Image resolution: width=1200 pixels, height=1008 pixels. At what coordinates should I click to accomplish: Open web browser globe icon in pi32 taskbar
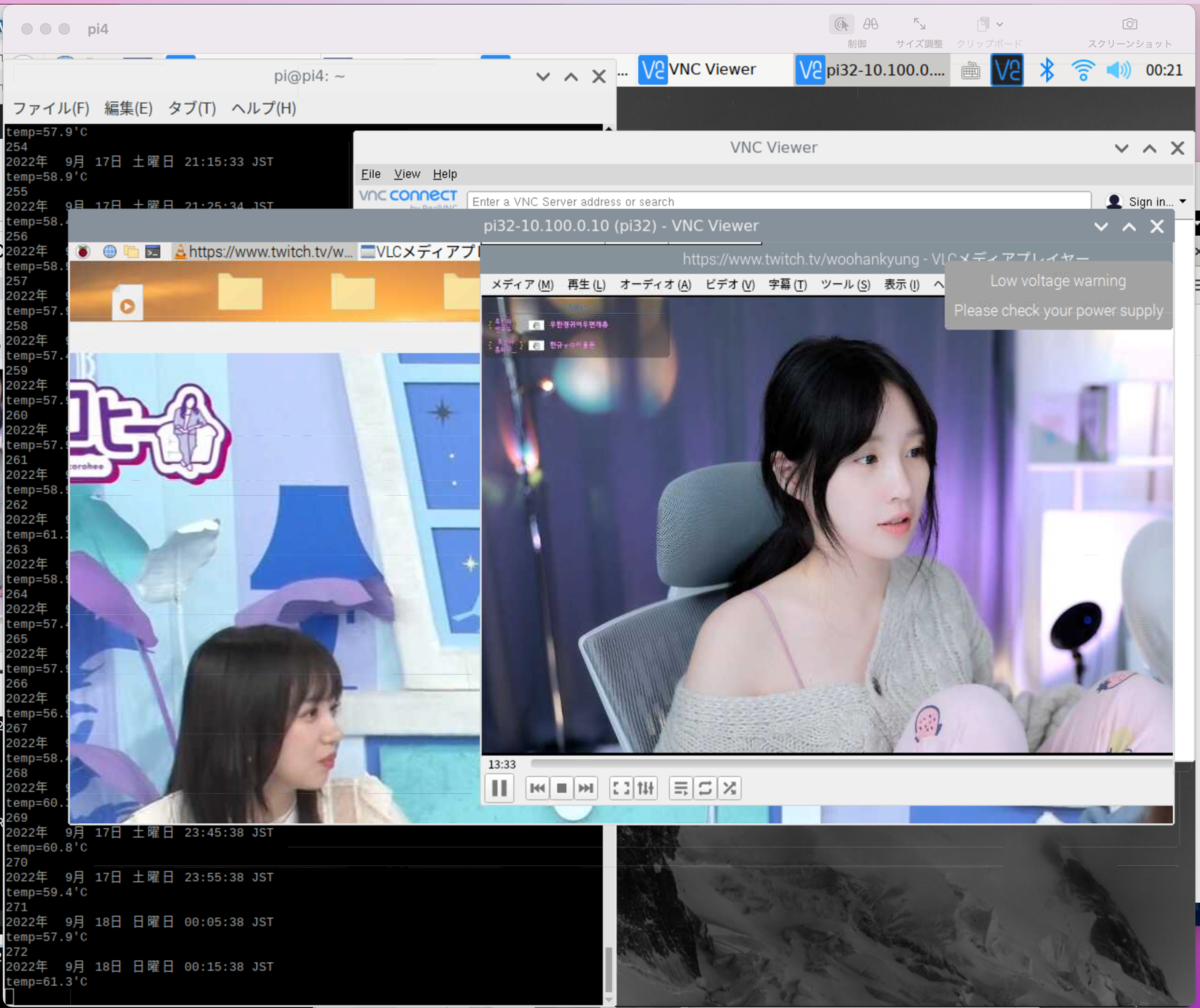point(110,252)
